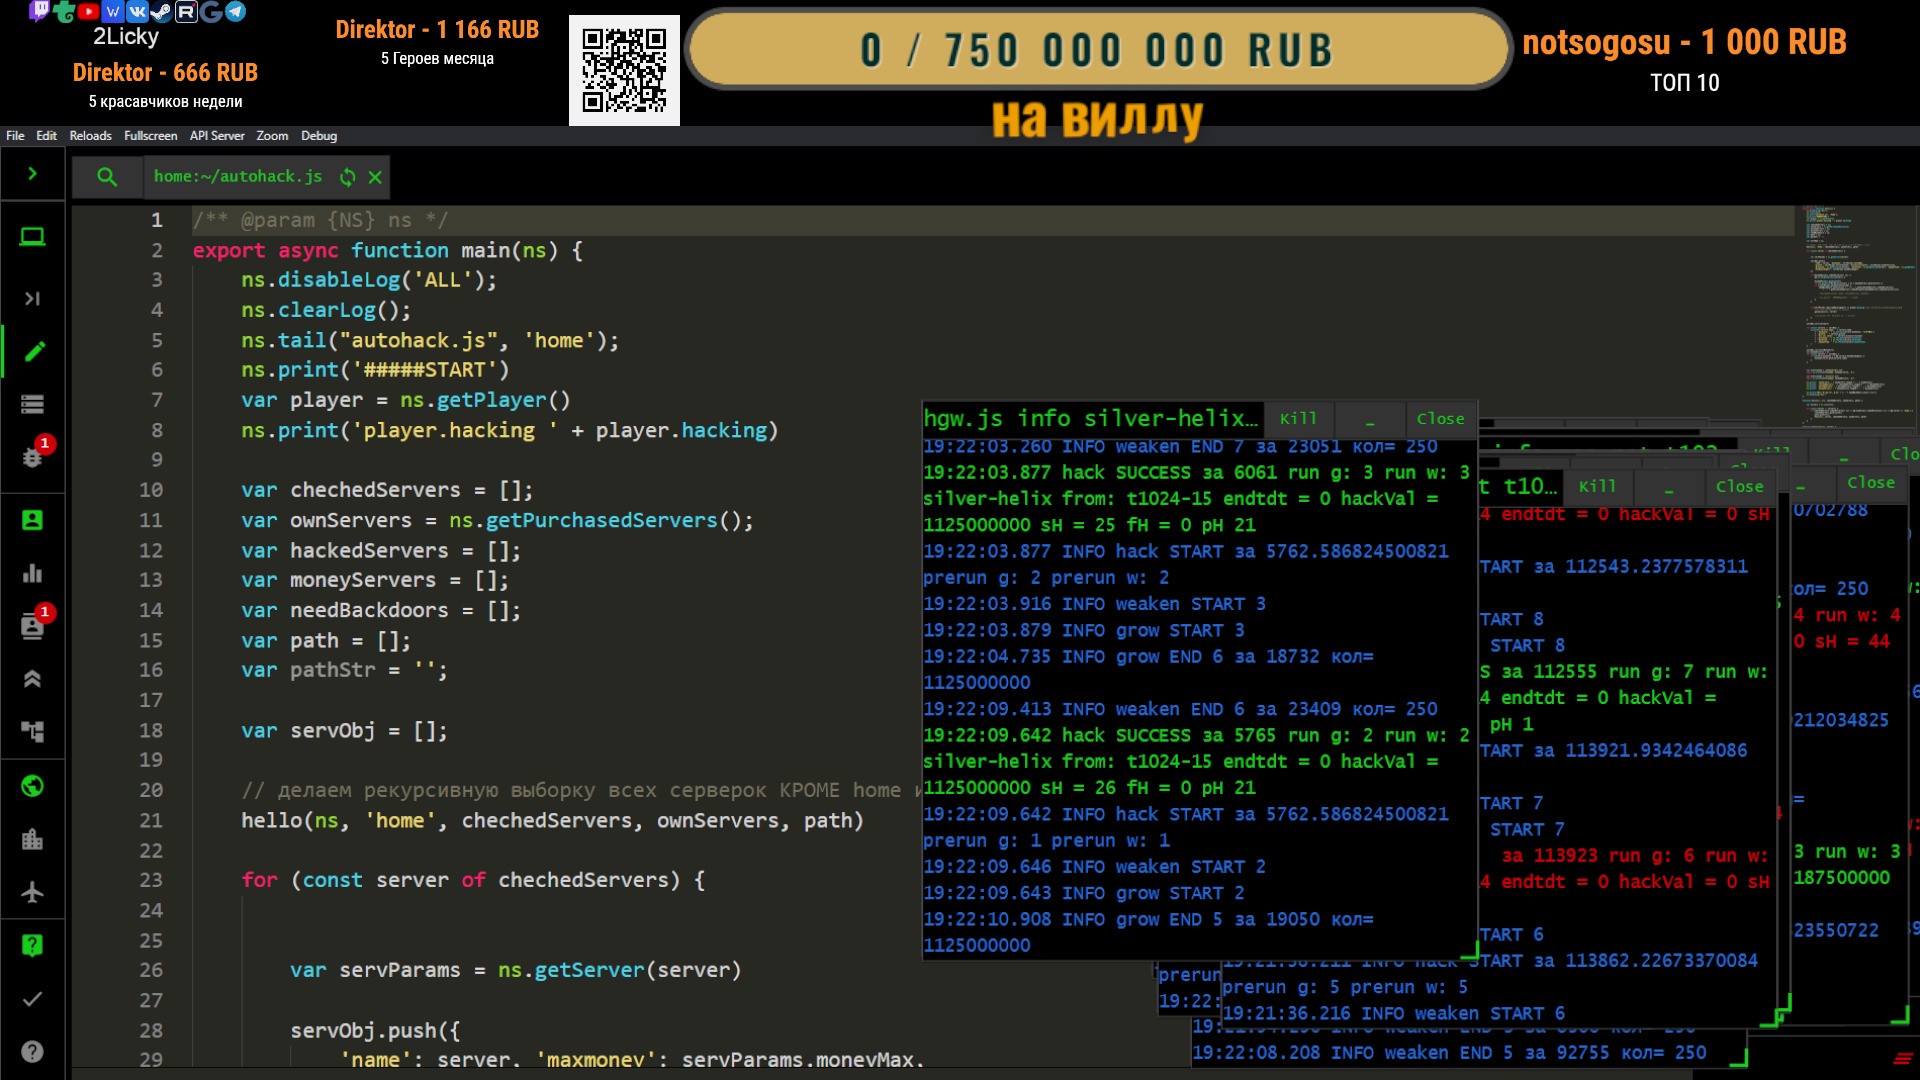Screen dimensions: 1920x1080
Task: Collapse the Help section header
Action: pyautogui.click(x=32, y=945)
